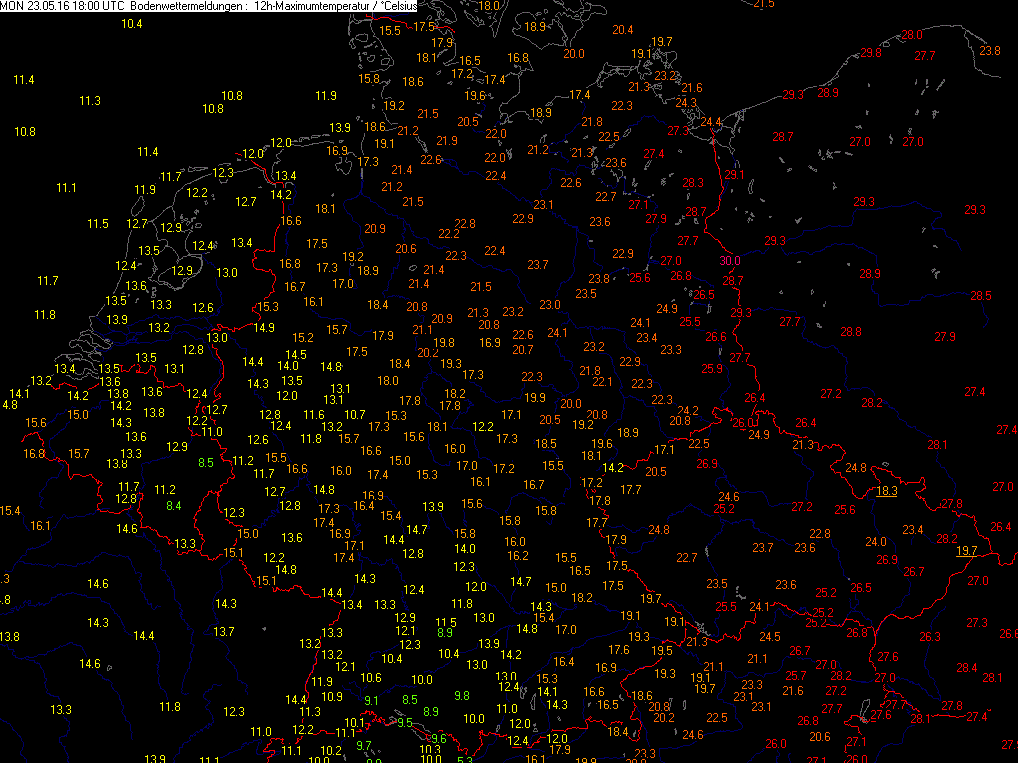Screen dimensions: 1018x763
Task: Select the red 28.5 value at right edge
Action: [981, 296]
